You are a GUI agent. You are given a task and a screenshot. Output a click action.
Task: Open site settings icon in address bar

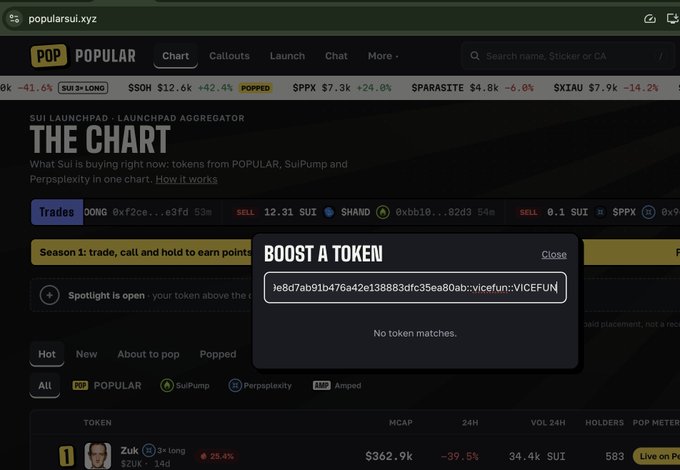pyautogui.click(x=14, y=19)
